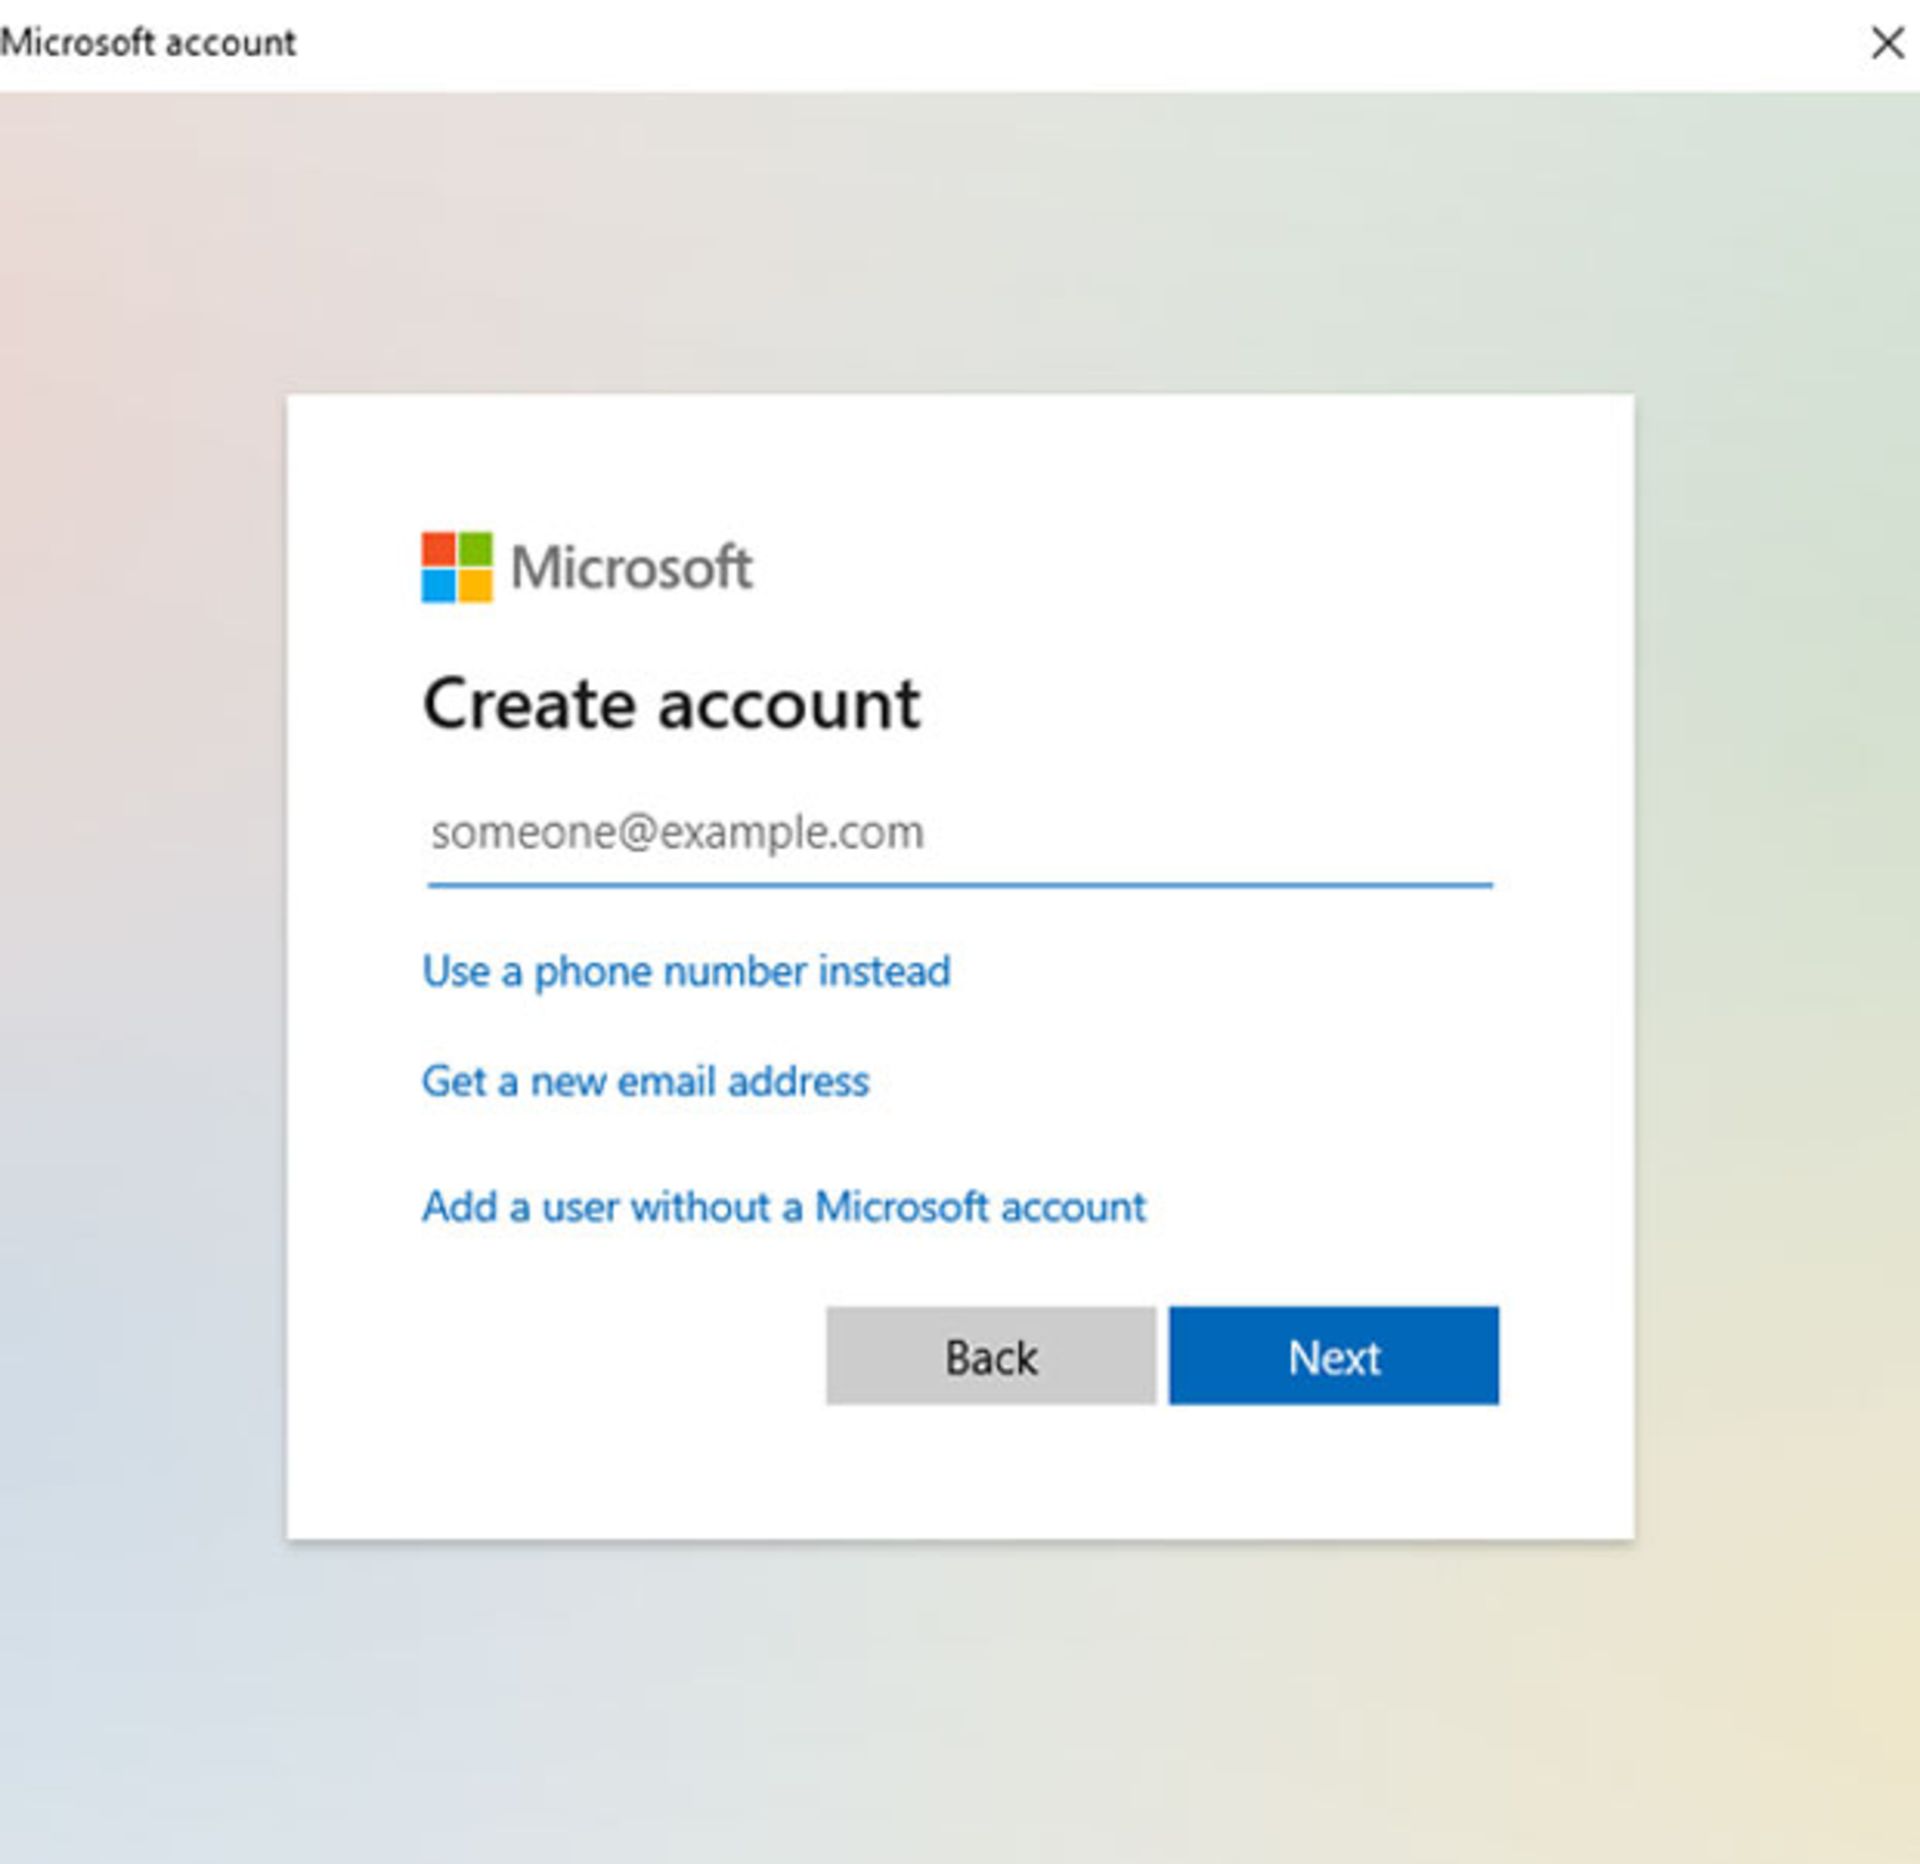Viewport: 1920px width, 1864px height.
Task: Open 'Get a new email address' link
Action: click(645, 1081)
